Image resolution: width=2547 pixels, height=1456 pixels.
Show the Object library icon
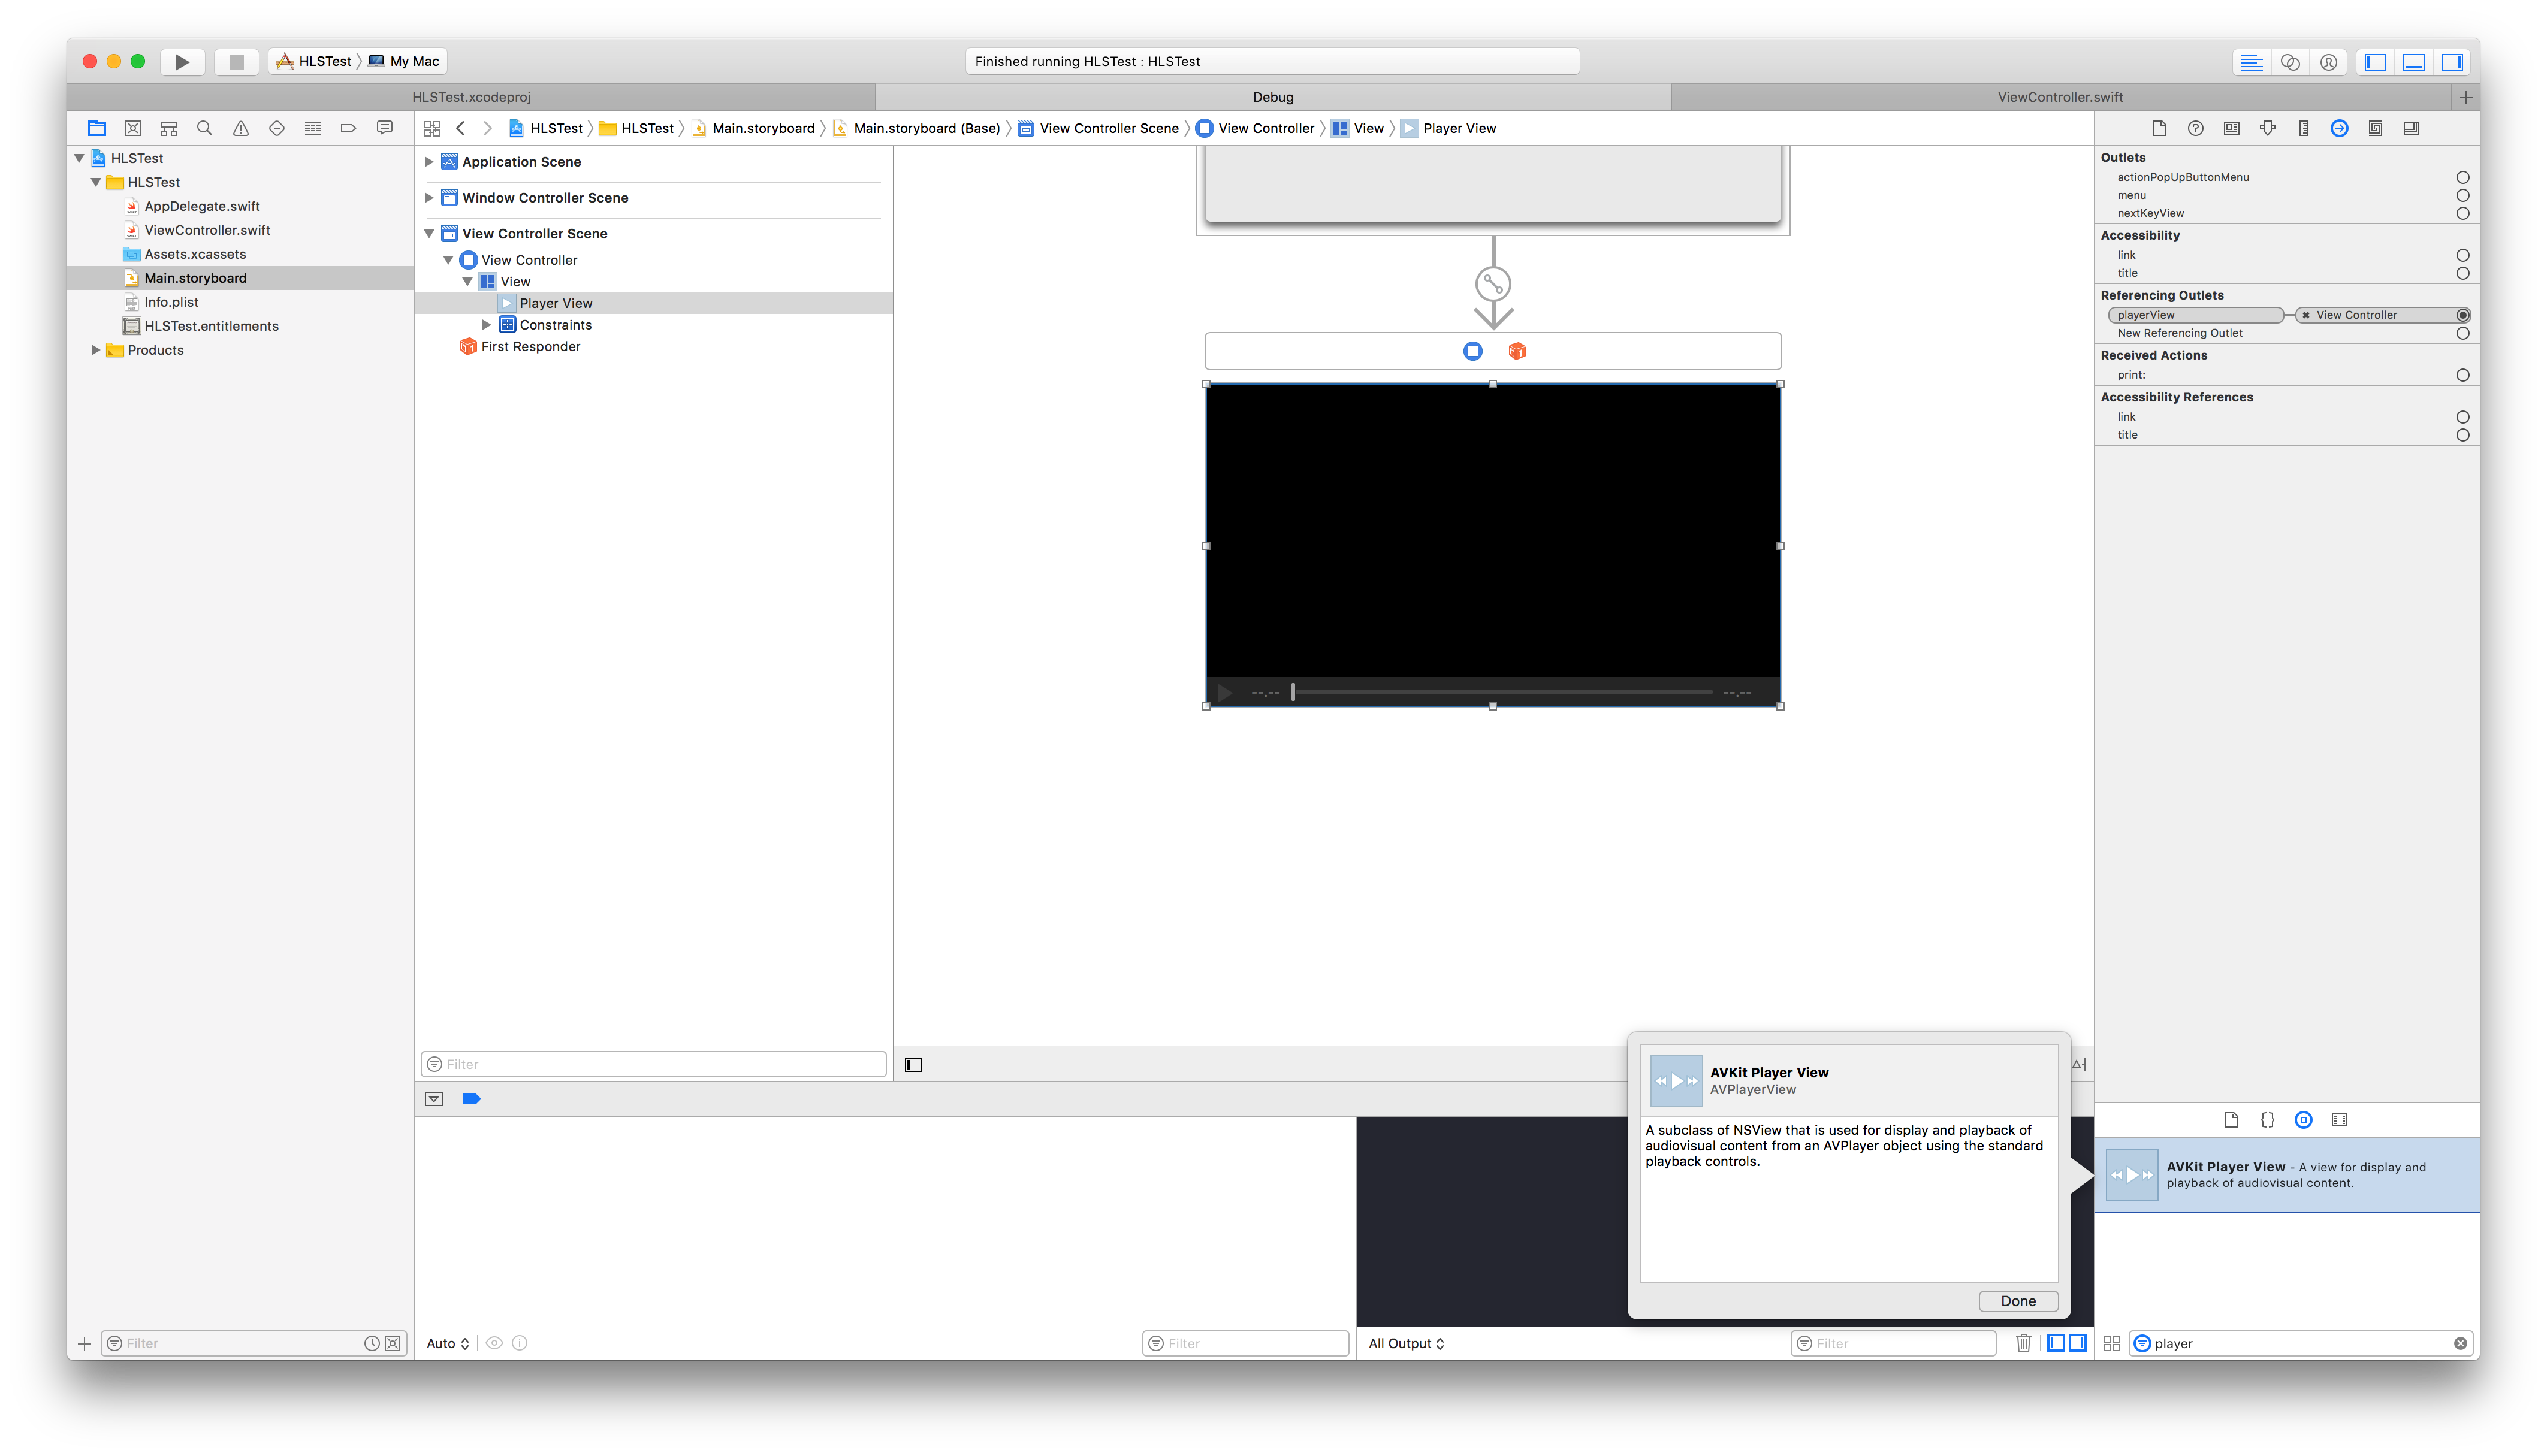pos(2303,1120)
